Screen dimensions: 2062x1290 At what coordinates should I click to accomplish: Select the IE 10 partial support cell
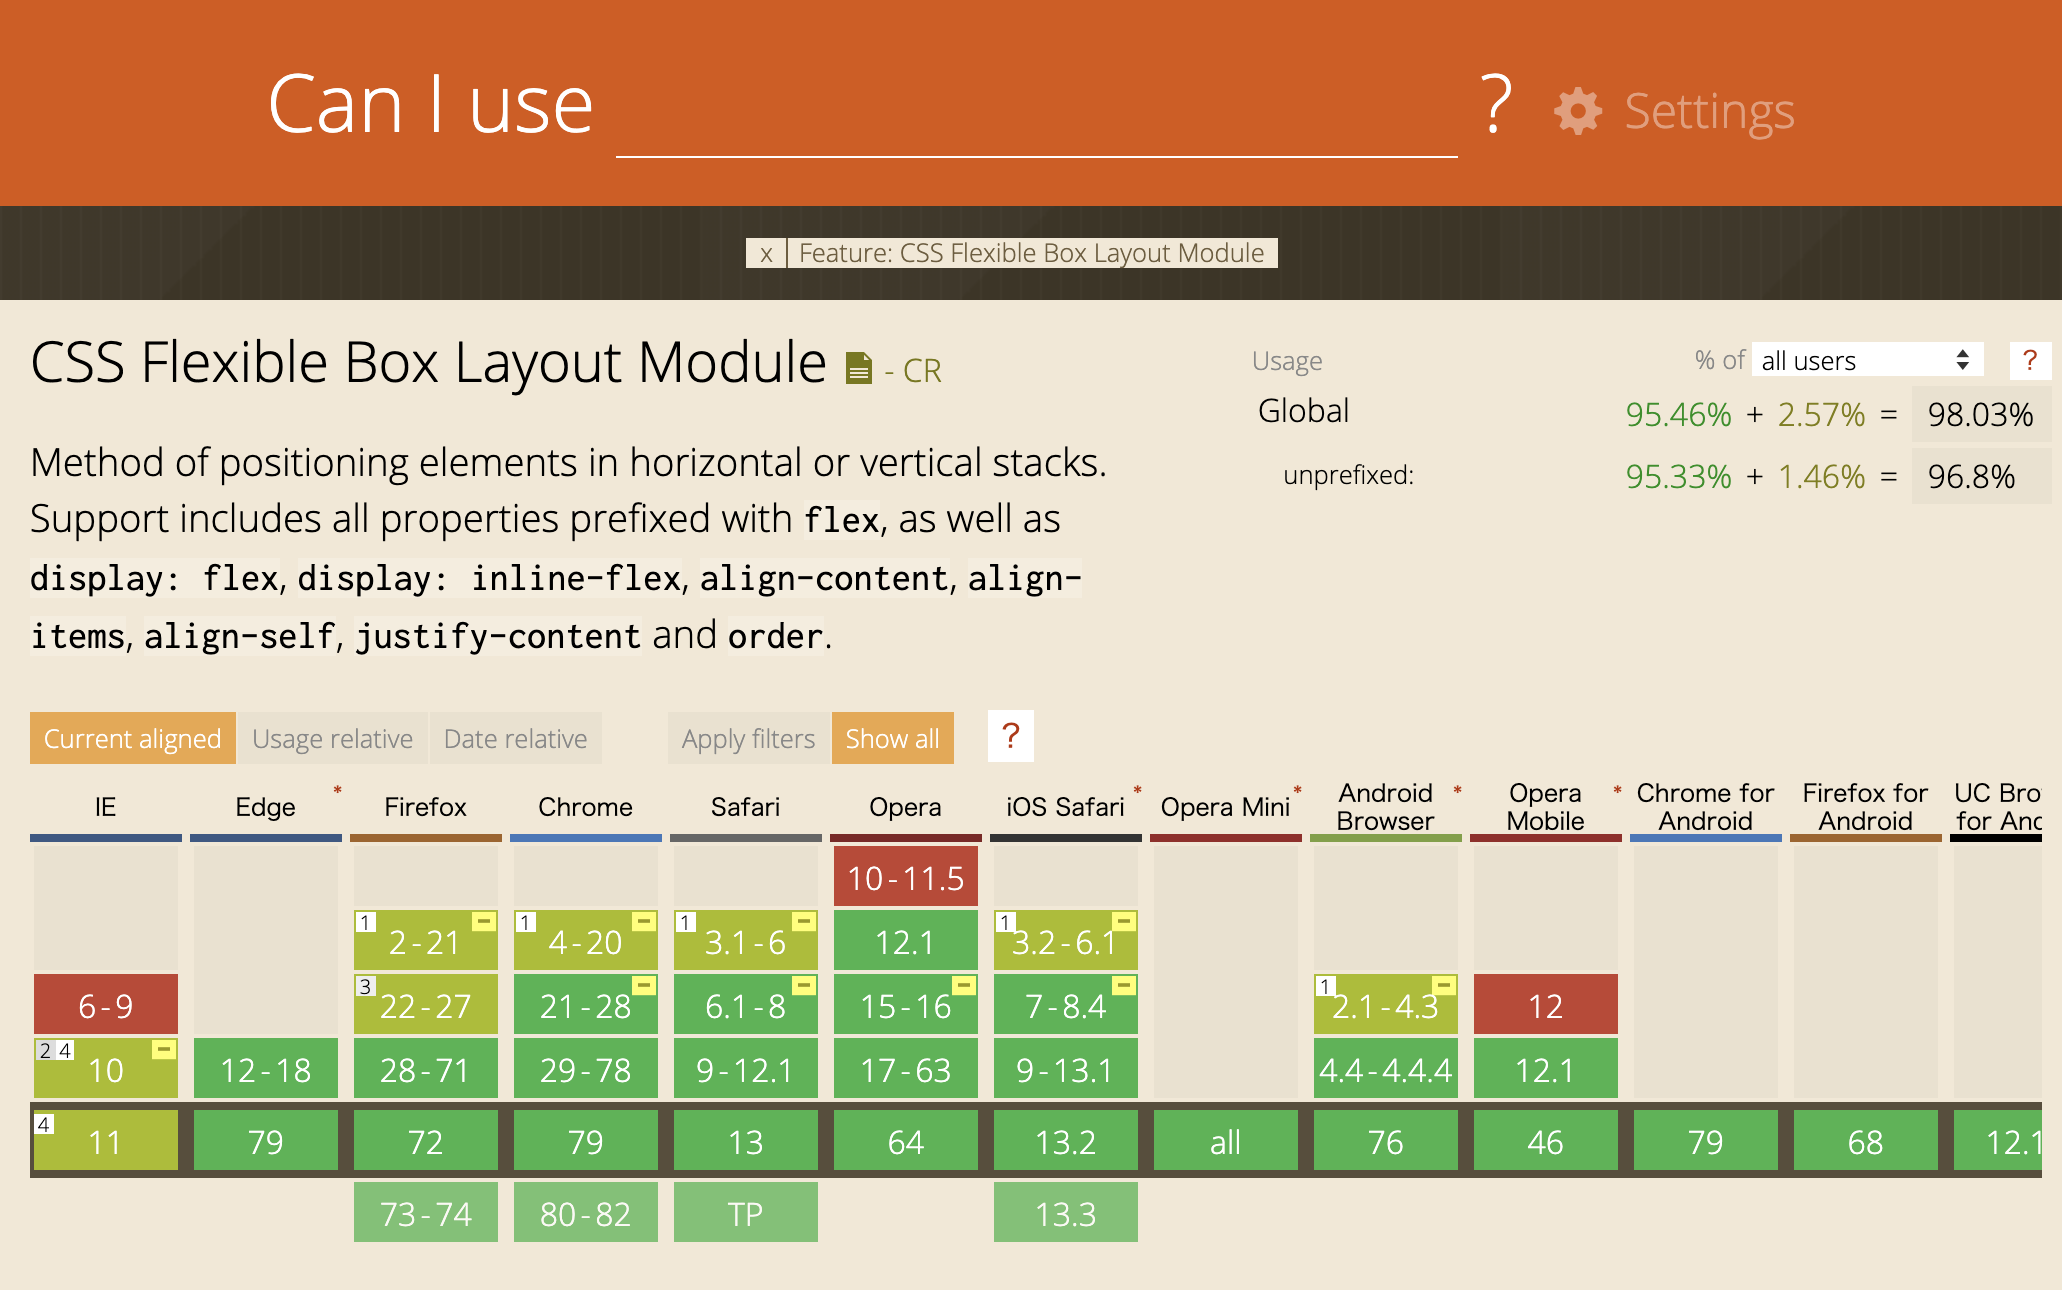106,1069
